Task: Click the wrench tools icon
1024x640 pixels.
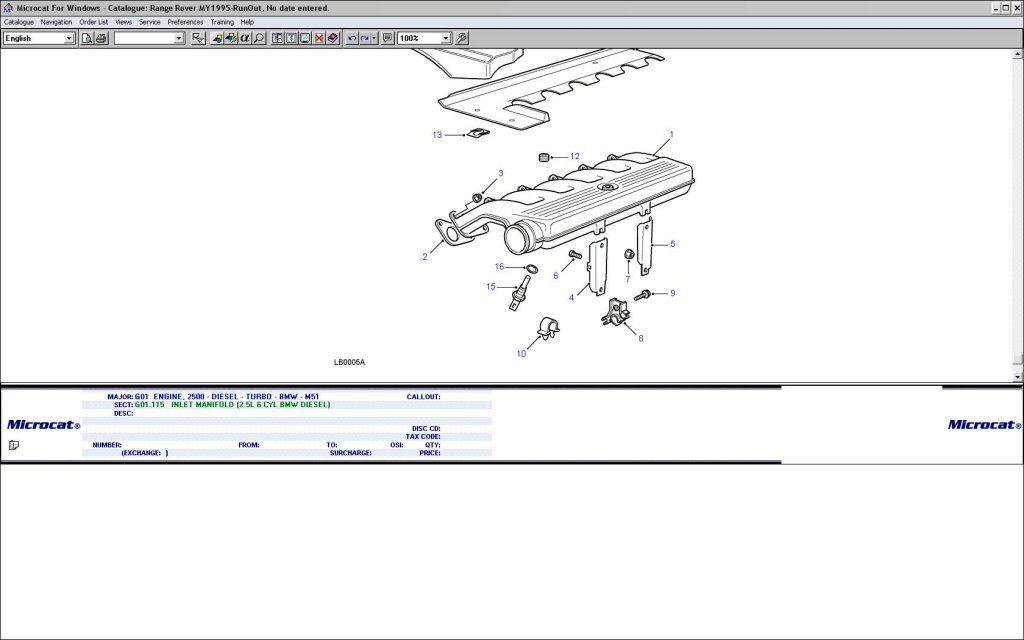Action: tap(462, 39)
